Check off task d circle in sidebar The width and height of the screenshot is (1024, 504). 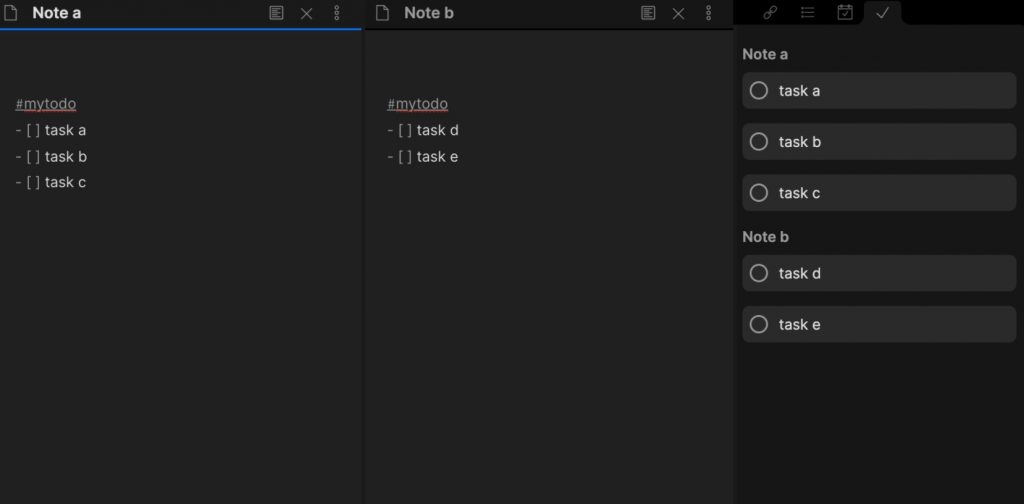[758, 273]
